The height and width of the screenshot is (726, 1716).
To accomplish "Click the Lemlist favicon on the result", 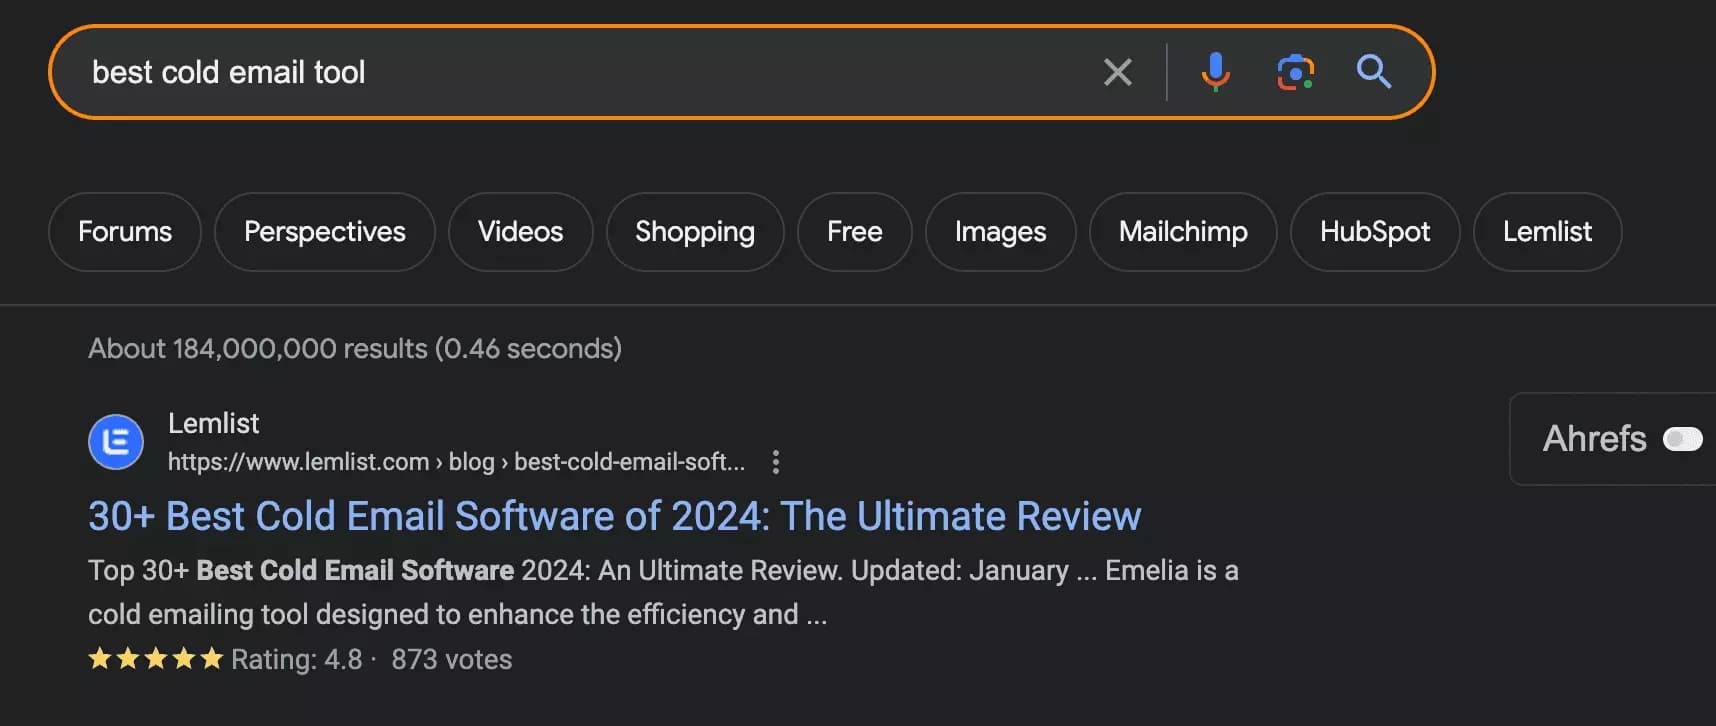I will pyautogui.click(x=116, y=441).
